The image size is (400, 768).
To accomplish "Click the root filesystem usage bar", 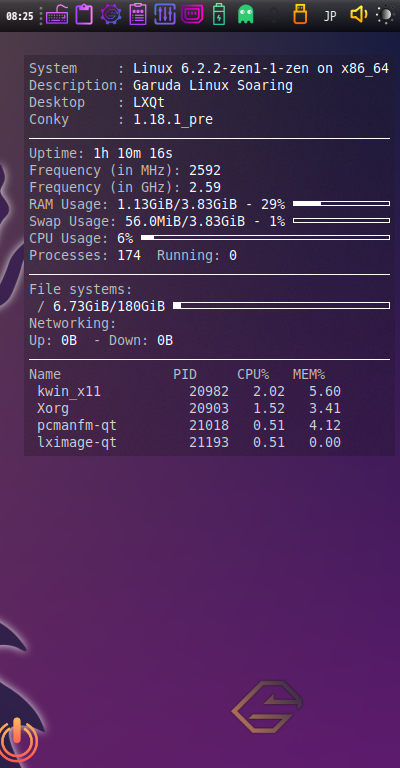I will click(282, 306).
